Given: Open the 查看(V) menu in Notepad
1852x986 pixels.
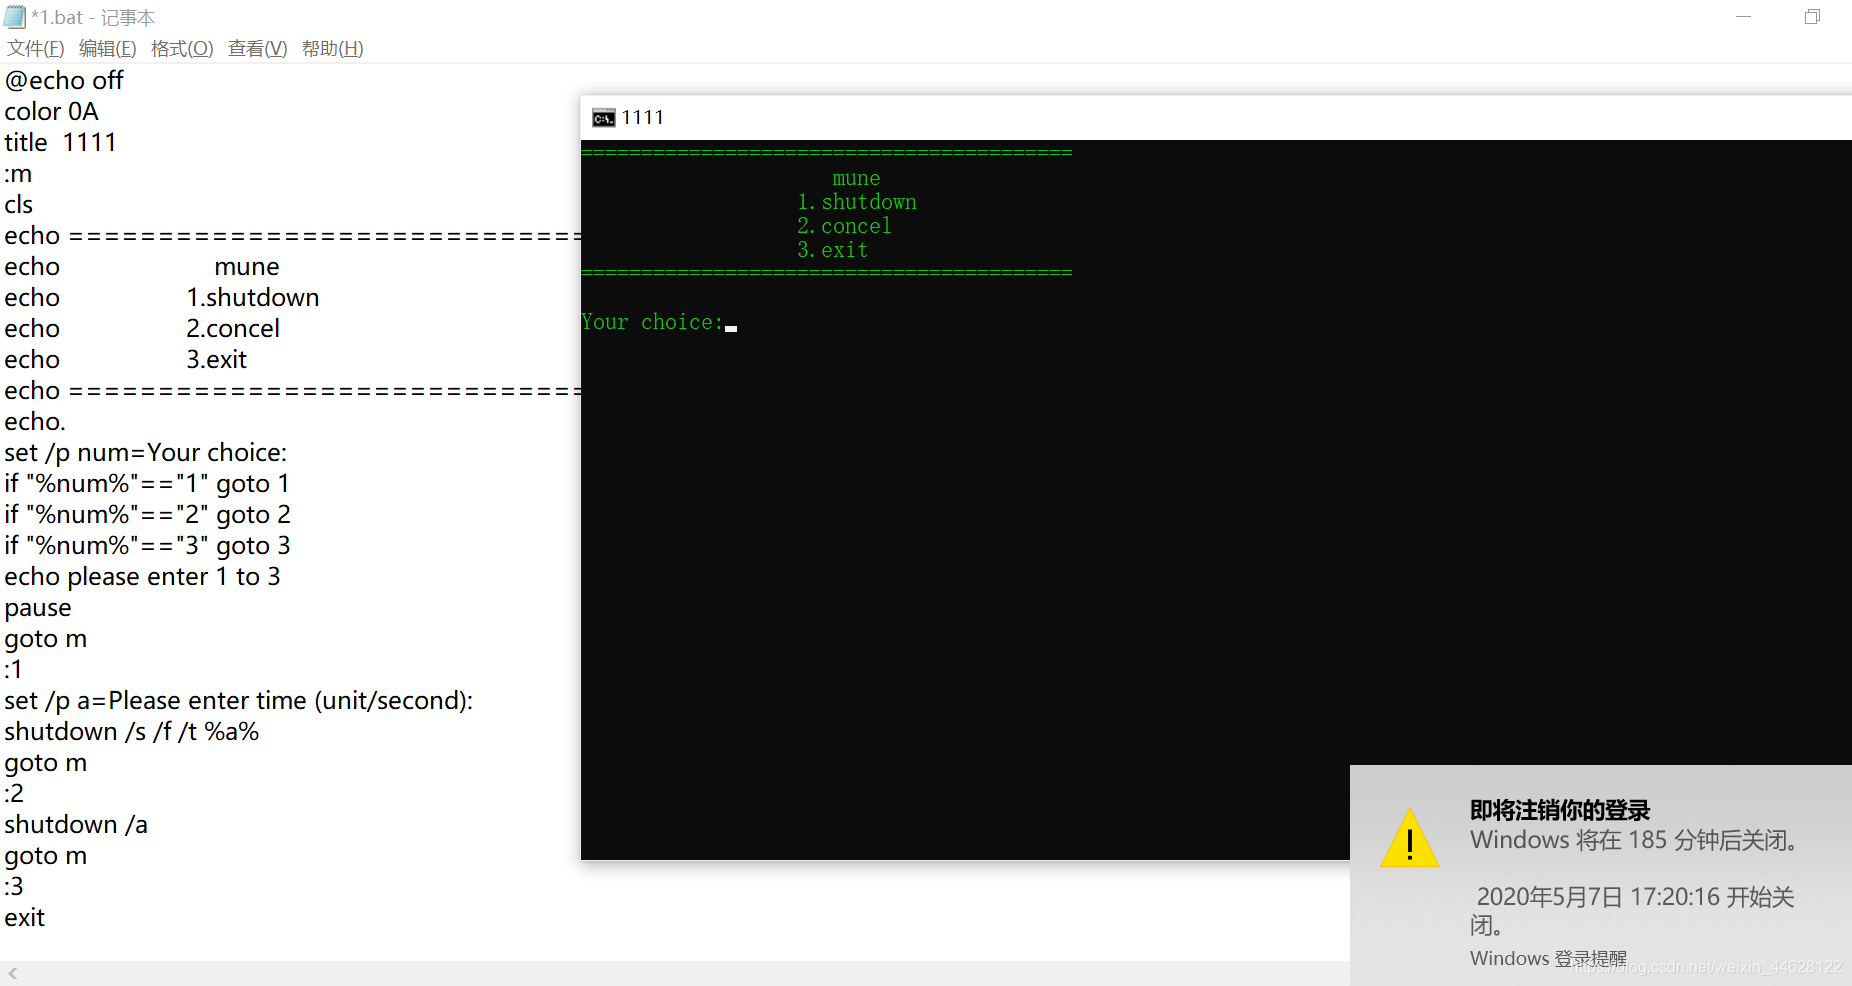Looking at the screenshot, I should [x=257, y=49].
